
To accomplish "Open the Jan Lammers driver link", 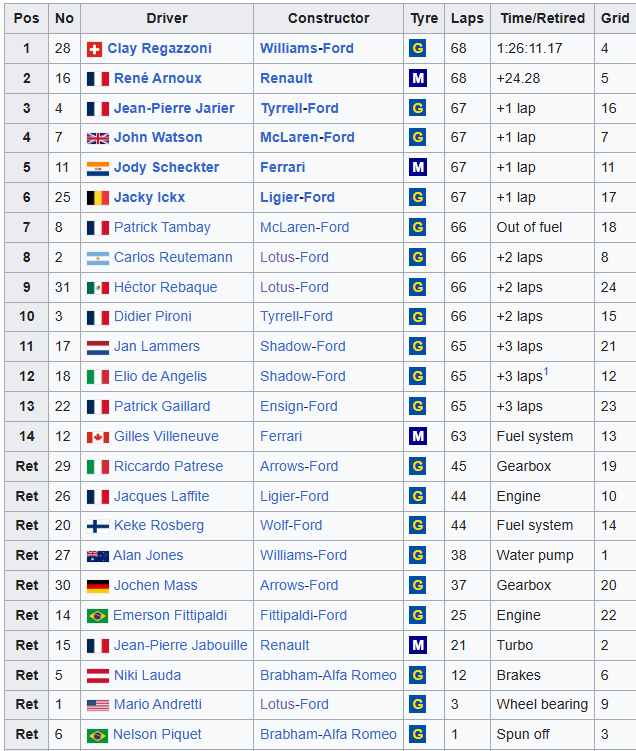I will coord(157,346).
